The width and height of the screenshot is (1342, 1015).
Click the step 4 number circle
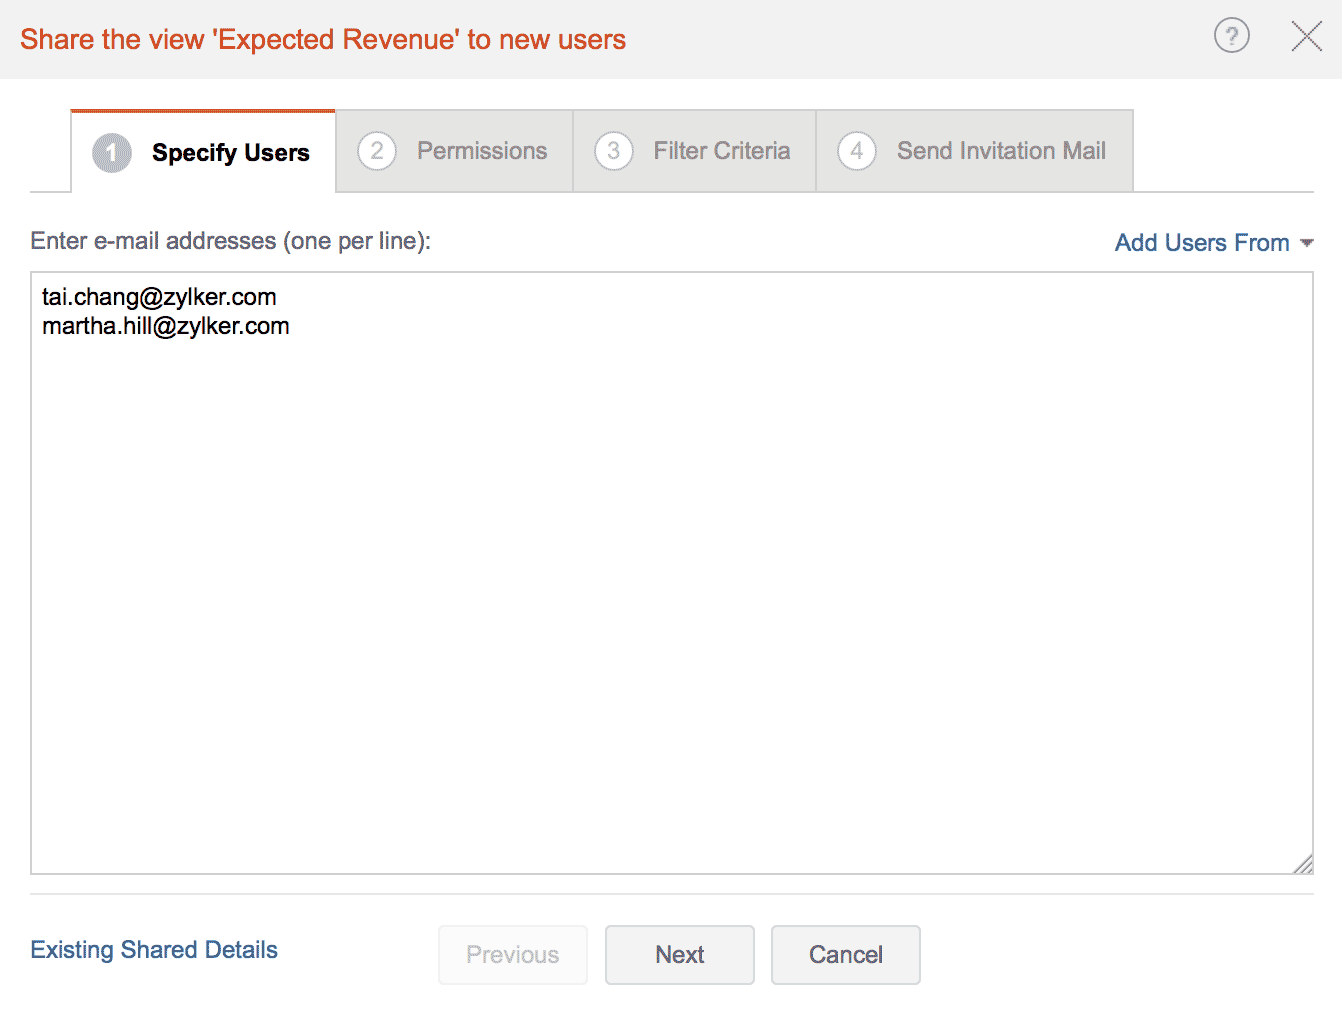coord(857,151)
